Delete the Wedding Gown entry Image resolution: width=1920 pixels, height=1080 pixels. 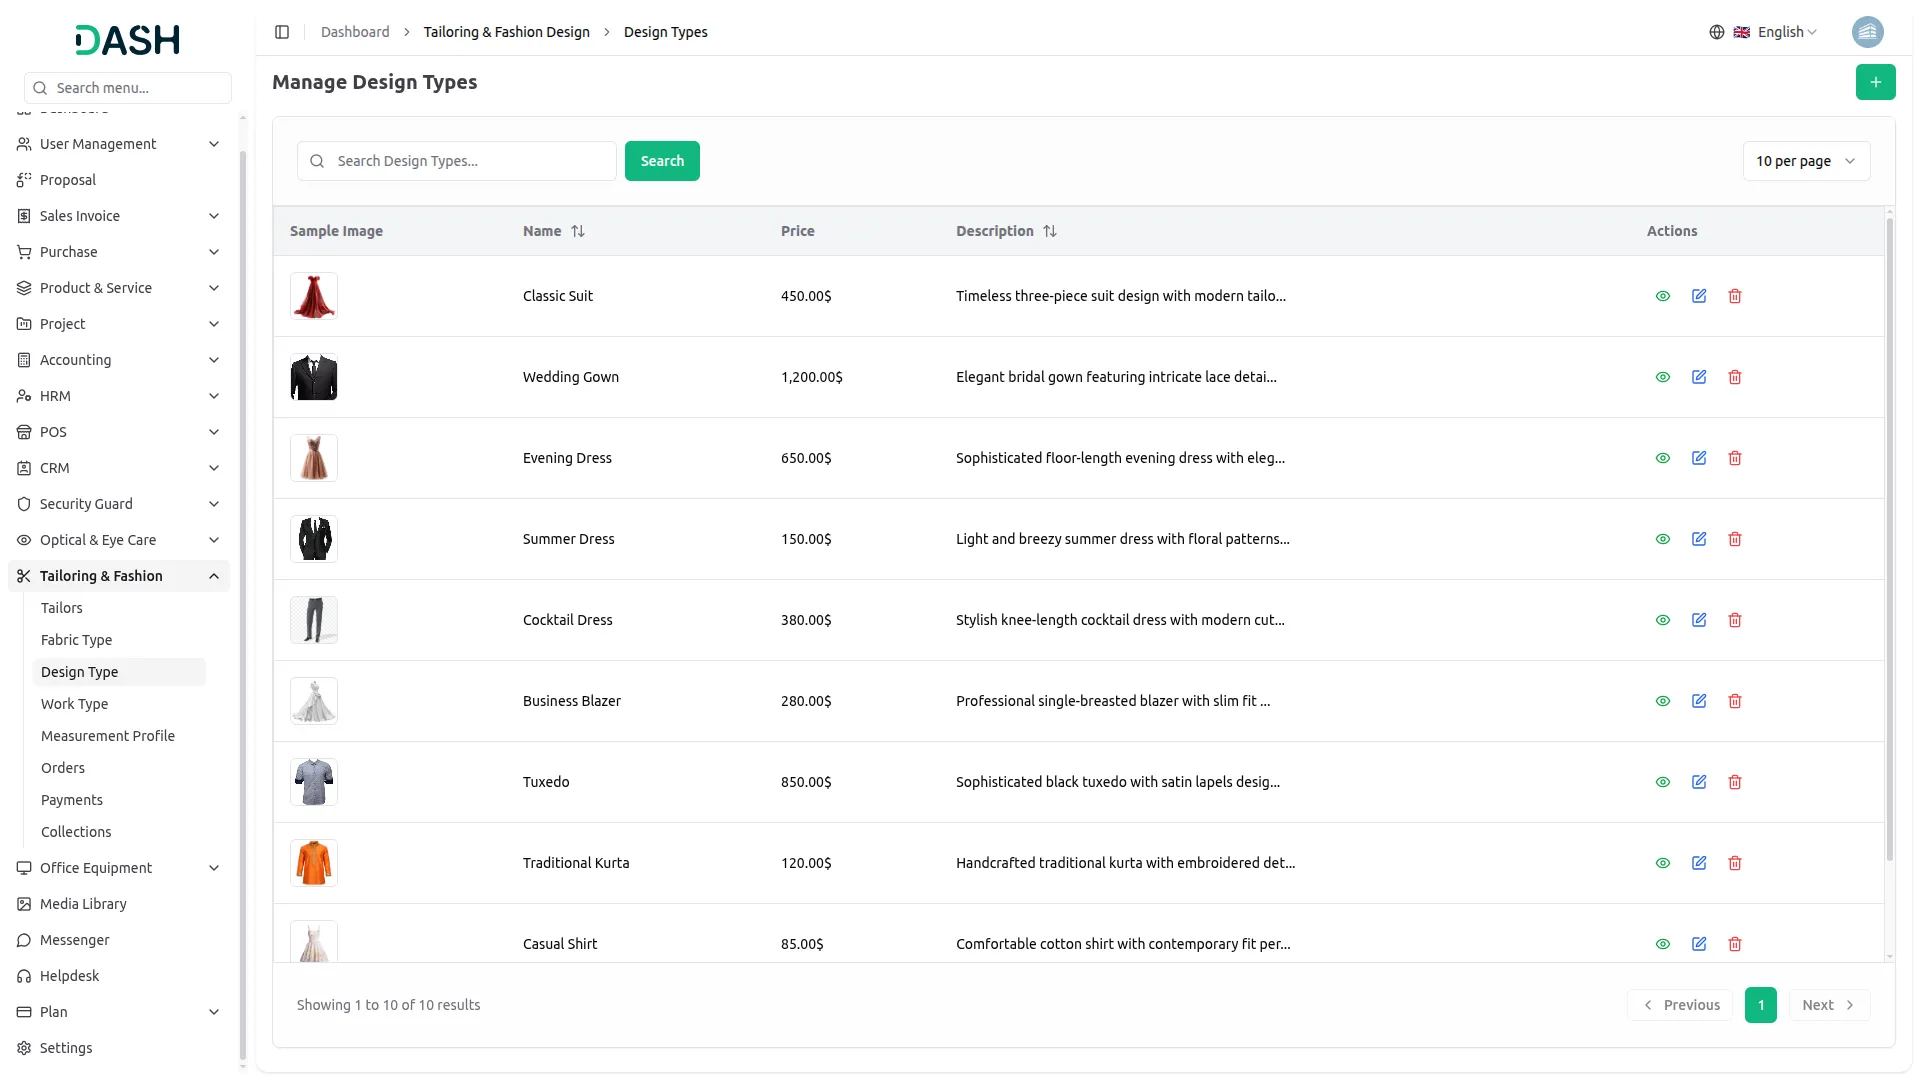click(x=1734, y=377)
